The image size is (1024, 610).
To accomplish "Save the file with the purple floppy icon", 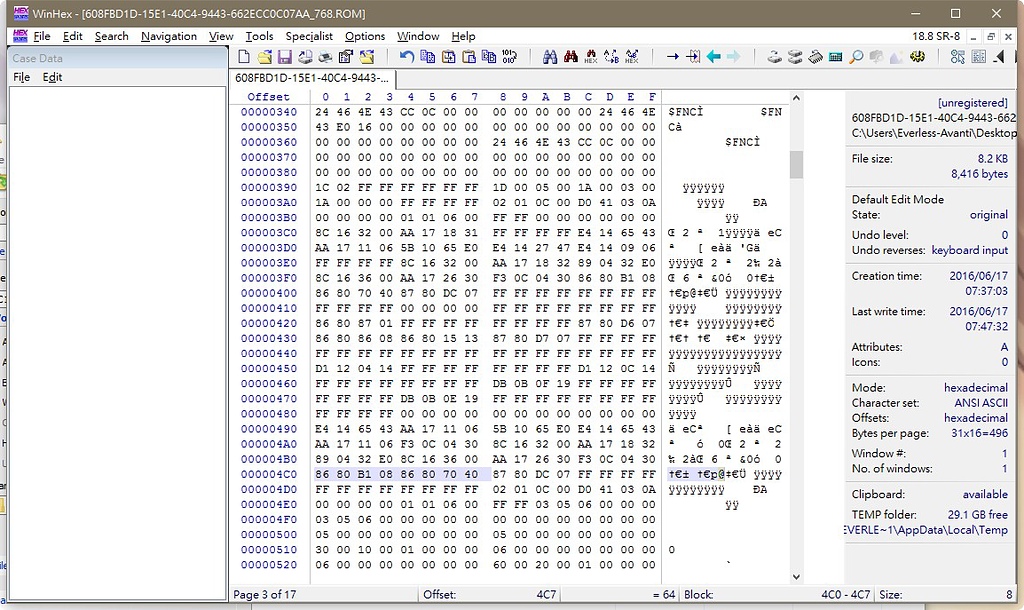I will 285,57.
